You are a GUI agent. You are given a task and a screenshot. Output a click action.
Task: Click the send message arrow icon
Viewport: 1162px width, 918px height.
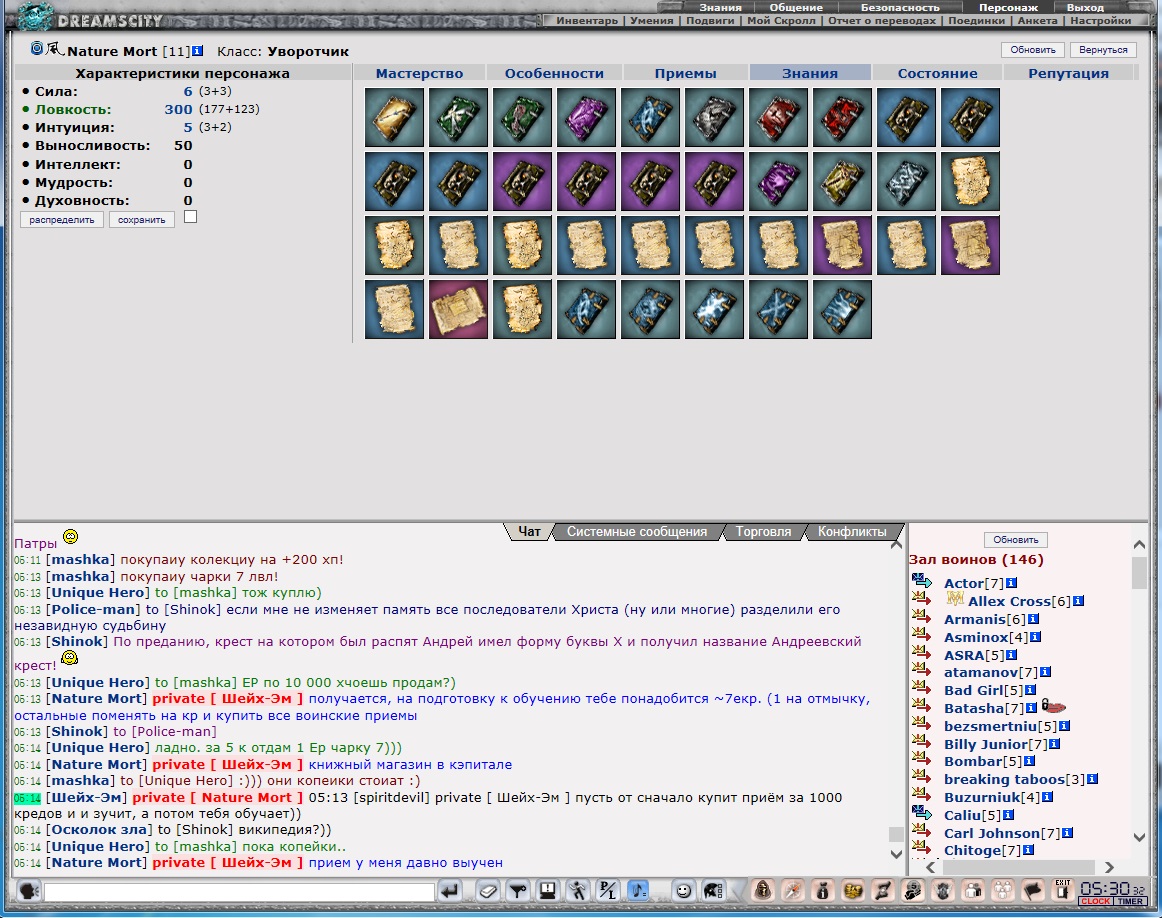pyautogui.click(x=450, y=890)
